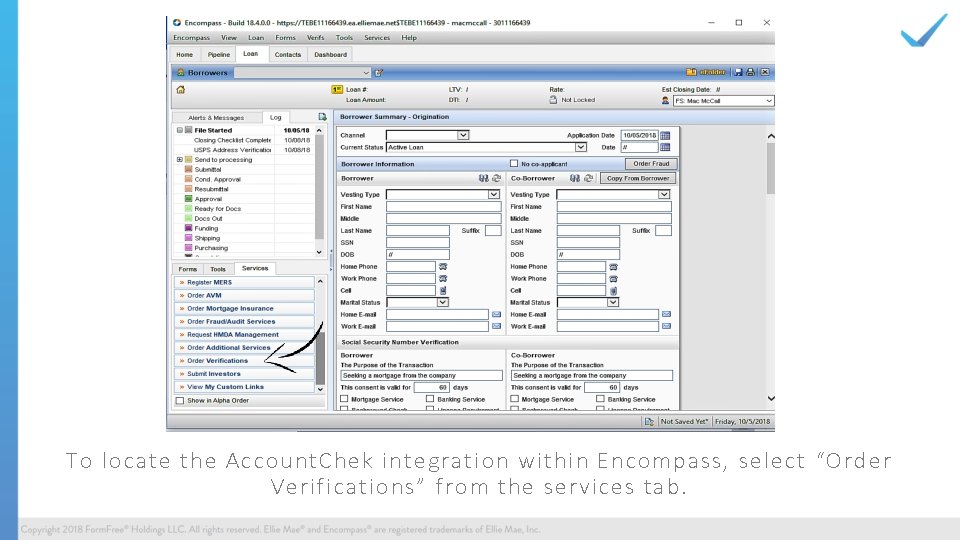This screenshot has width=960, height=540.
Task: Click the Not Locked padlock icon
Action: coord(553,100)
